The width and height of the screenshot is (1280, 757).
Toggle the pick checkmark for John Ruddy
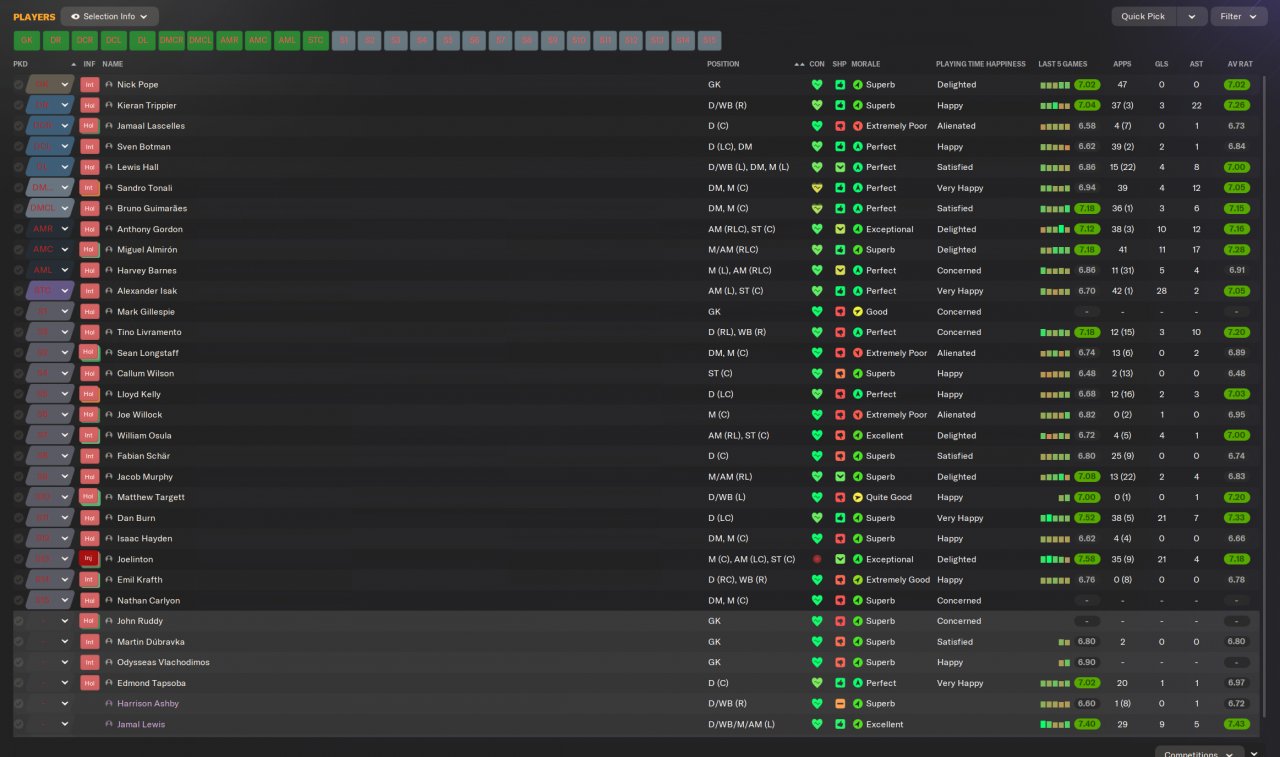[x=19, y=621]
